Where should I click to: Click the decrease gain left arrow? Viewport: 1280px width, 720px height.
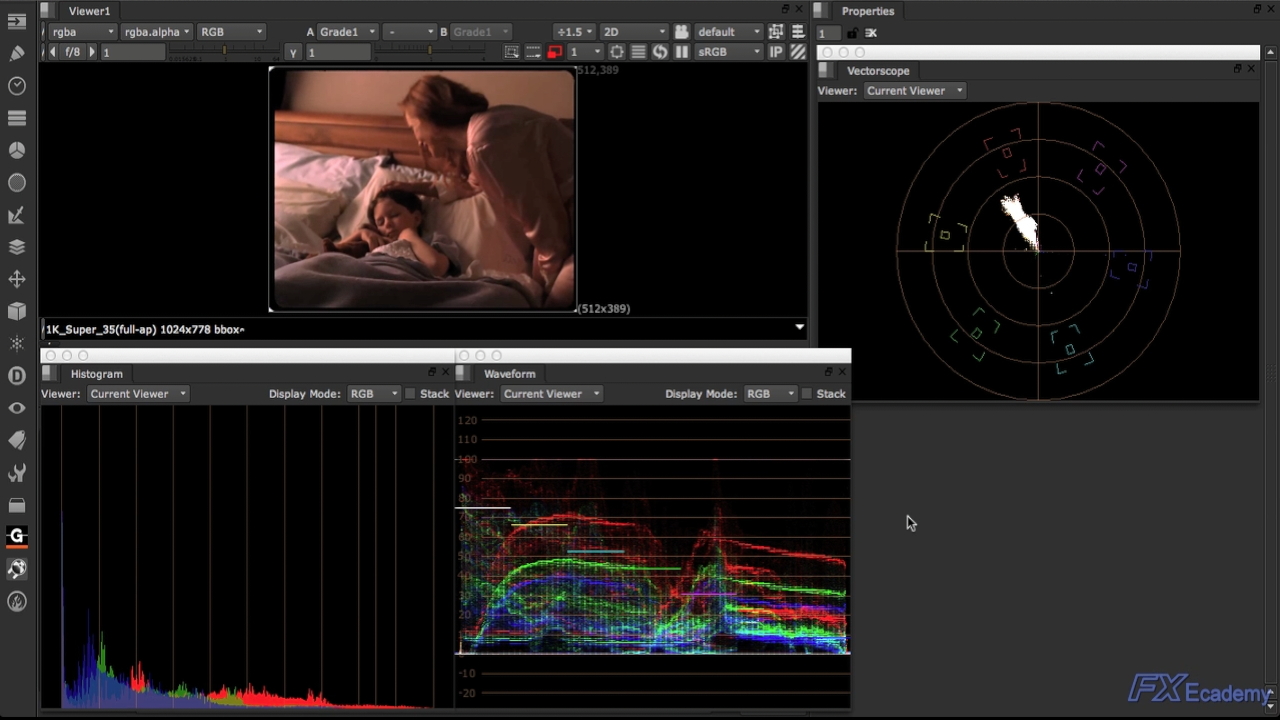pos(54,52)
